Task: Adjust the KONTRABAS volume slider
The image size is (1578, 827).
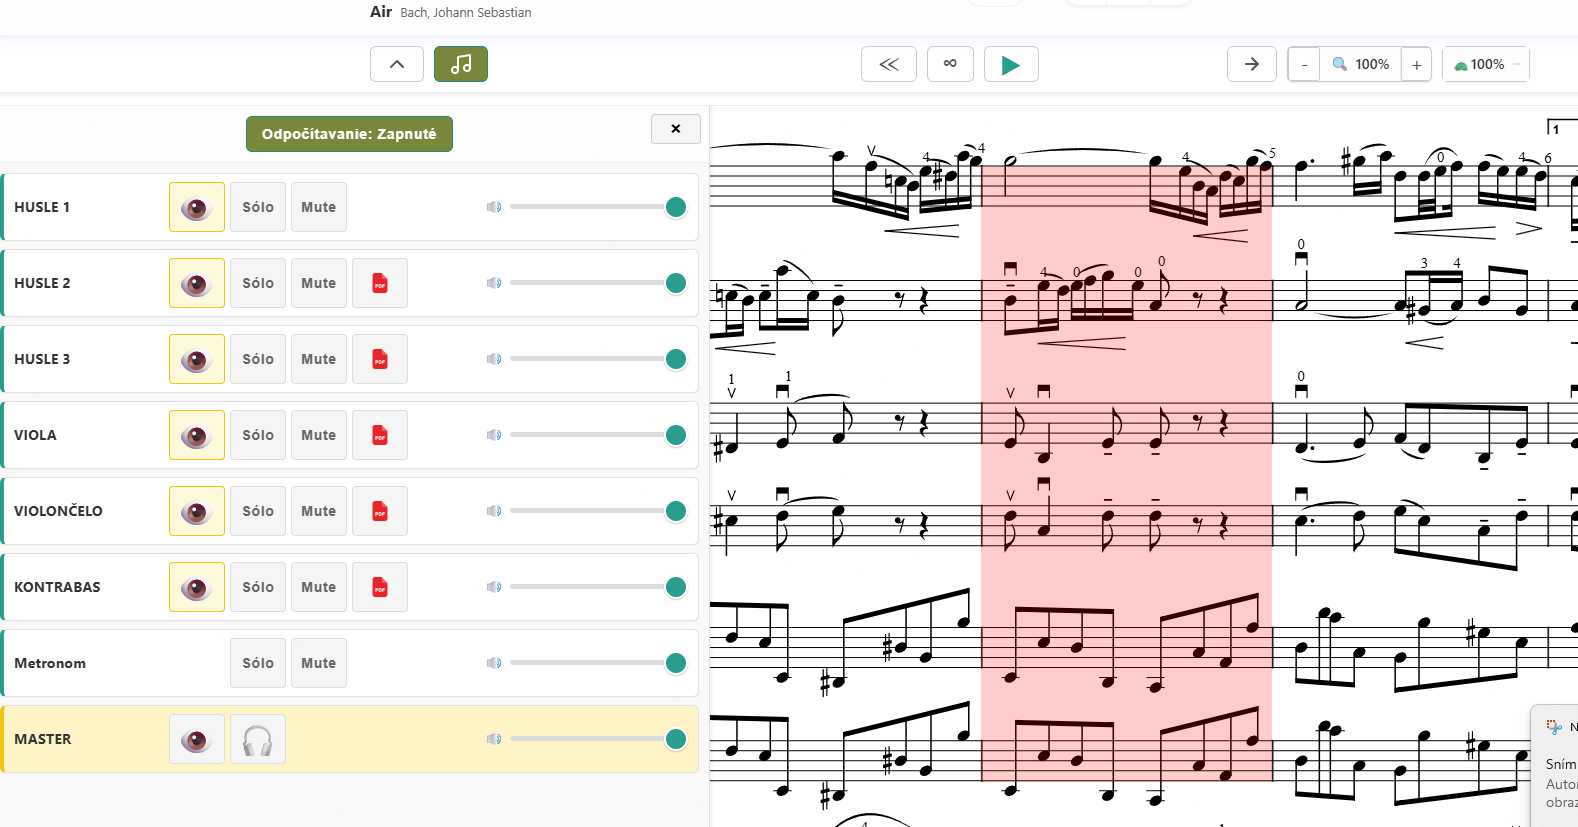Action: pos(598,587)
